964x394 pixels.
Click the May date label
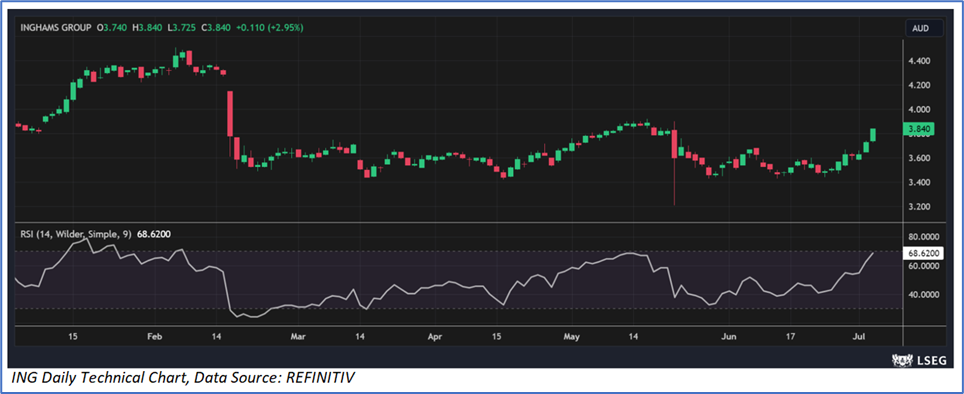click(x=572, y=336)
